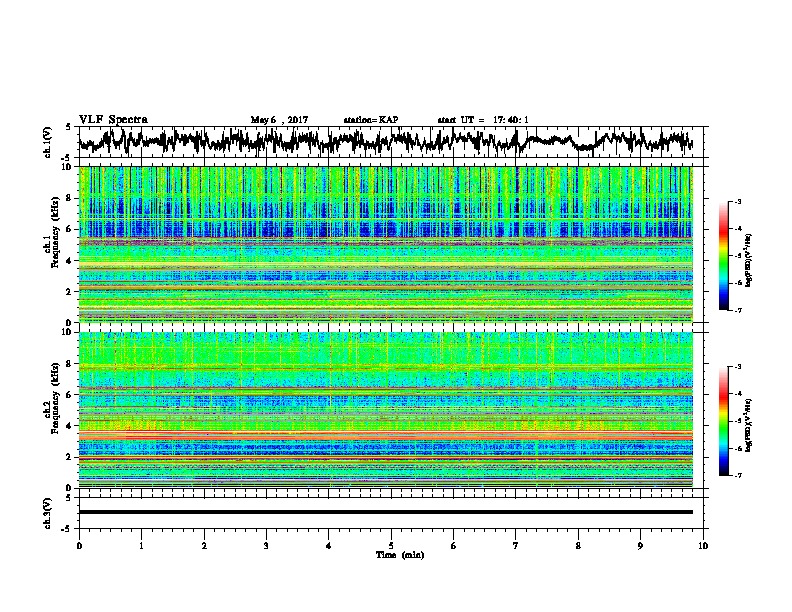Screen dimensions: 792x612
Task: Click the ch.1 voltage waveform trace panel
Action: pos(390,142)
